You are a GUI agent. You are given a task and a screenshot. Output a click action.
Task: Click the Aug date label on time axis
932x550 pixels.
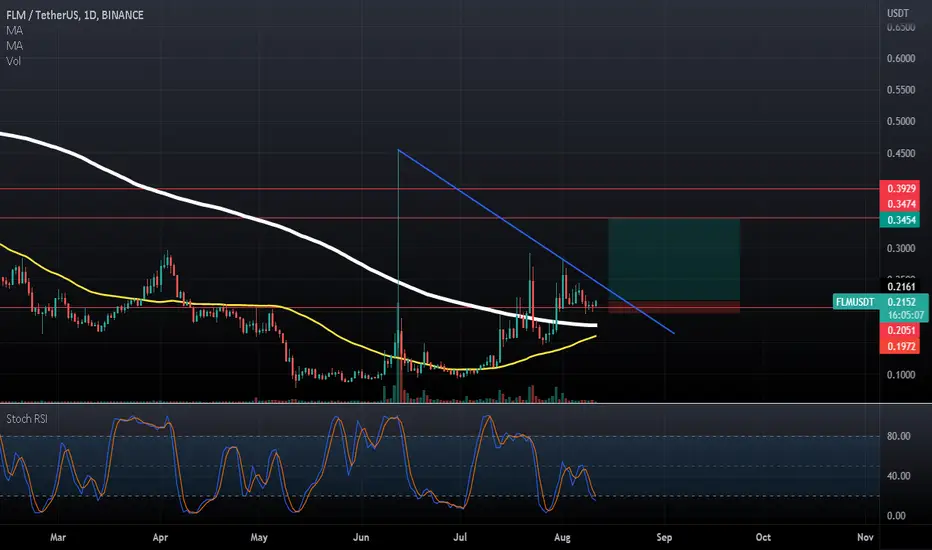point(562,538)
